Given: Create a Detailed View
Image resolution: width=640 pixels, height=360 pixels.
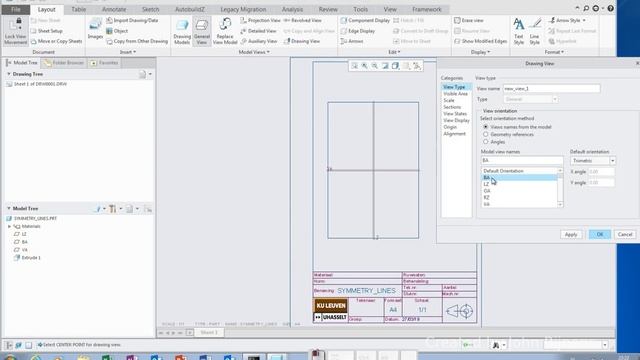Looking at the screenshot, I should pos(258,31).
